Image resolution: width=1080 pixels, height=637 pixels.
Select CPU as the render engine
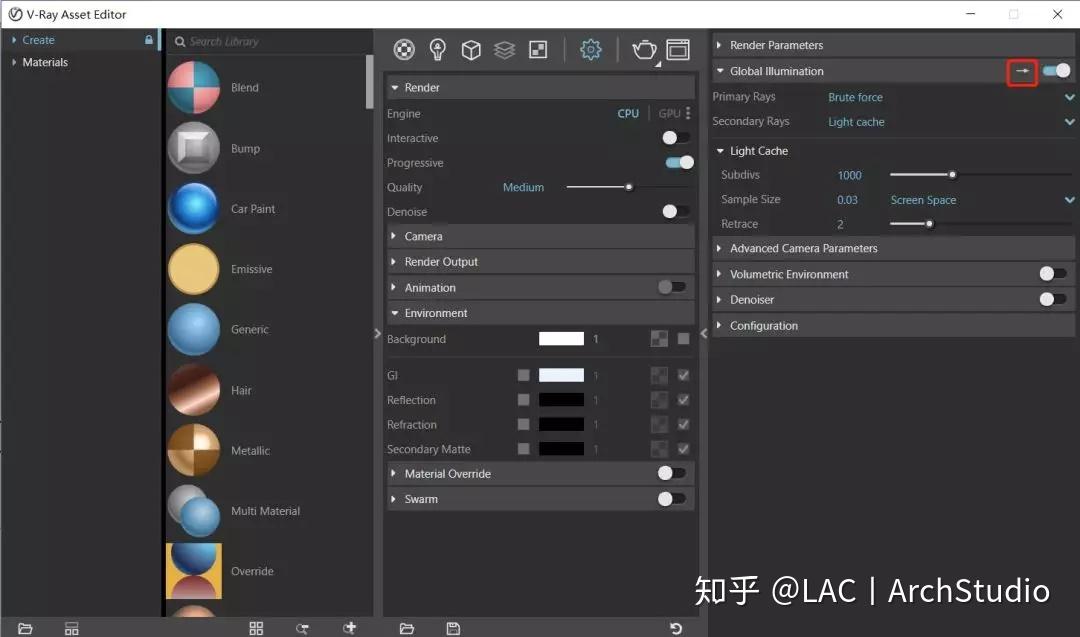[x=628, y=113]
